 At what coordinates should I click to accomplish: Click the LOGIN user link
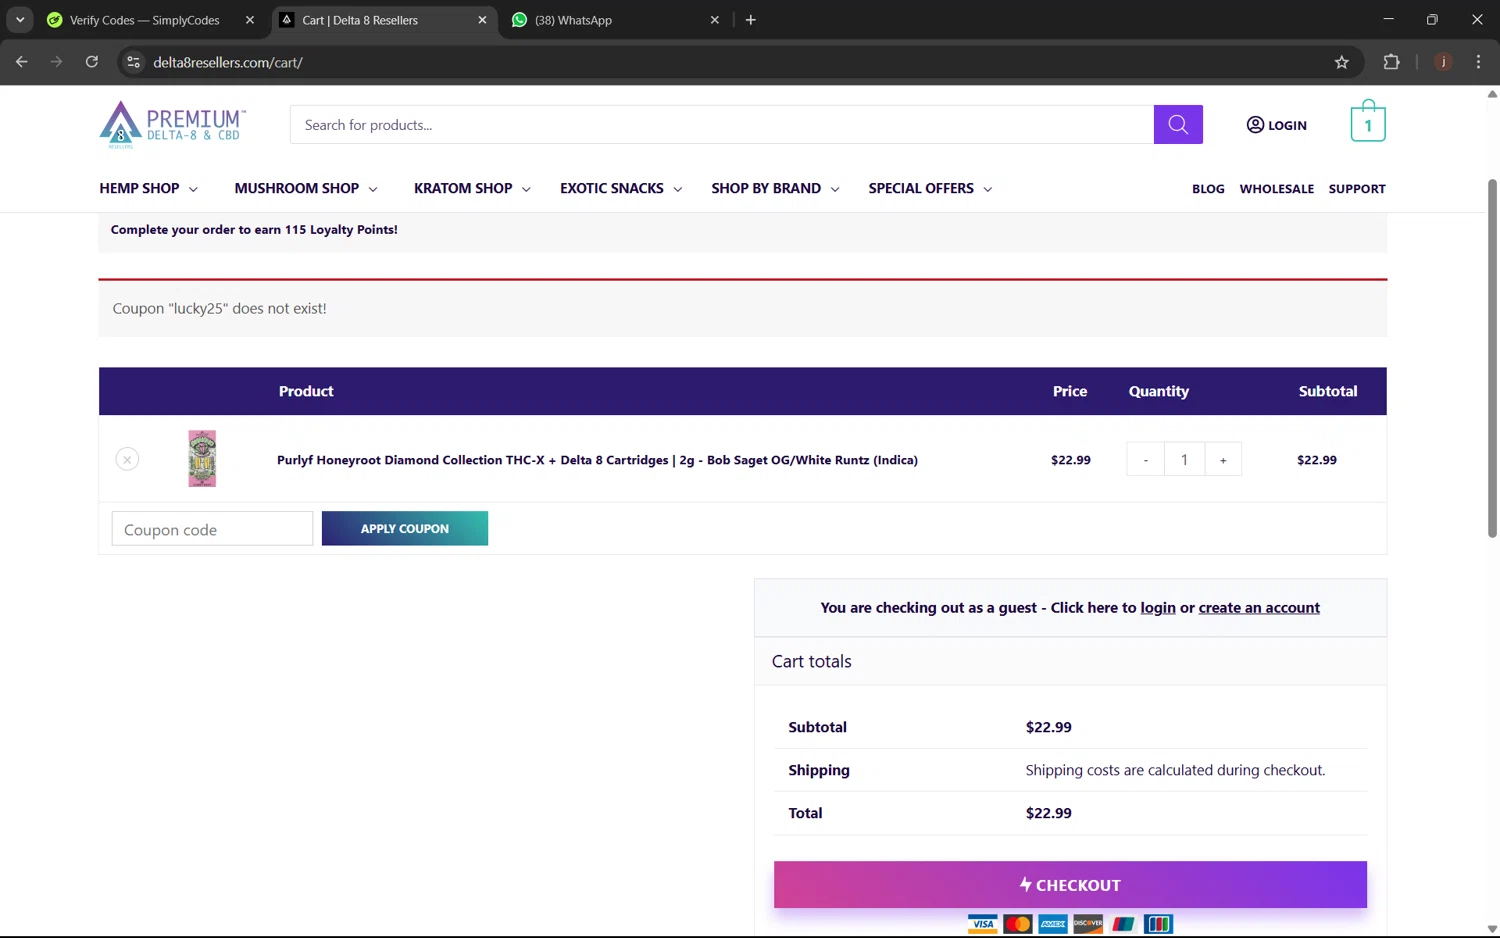pyautogui.click(x=1276, y=125)
